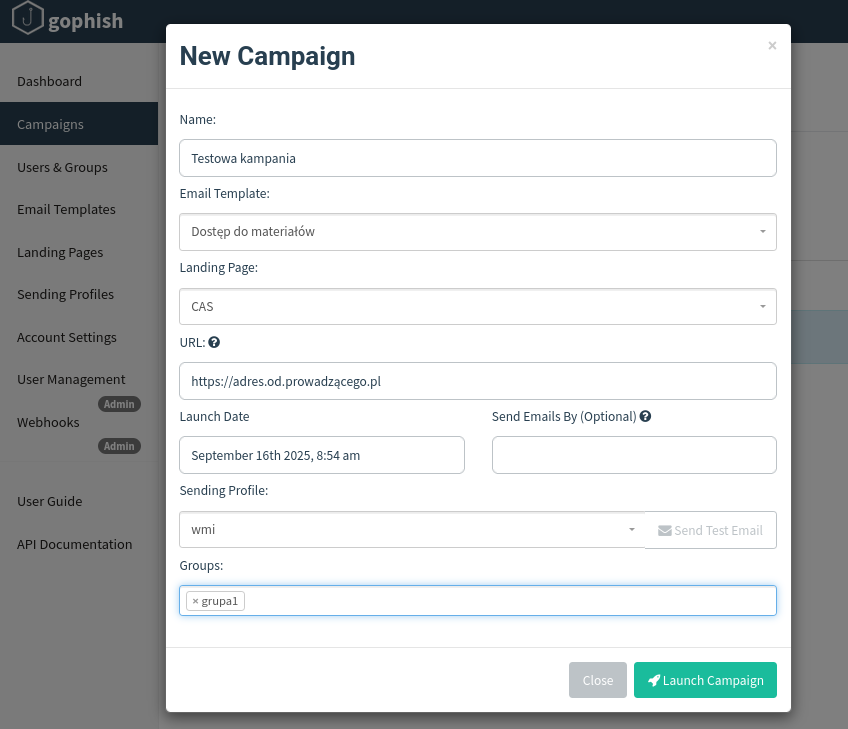Click the campaign Name input field

(x=478, y=158)
